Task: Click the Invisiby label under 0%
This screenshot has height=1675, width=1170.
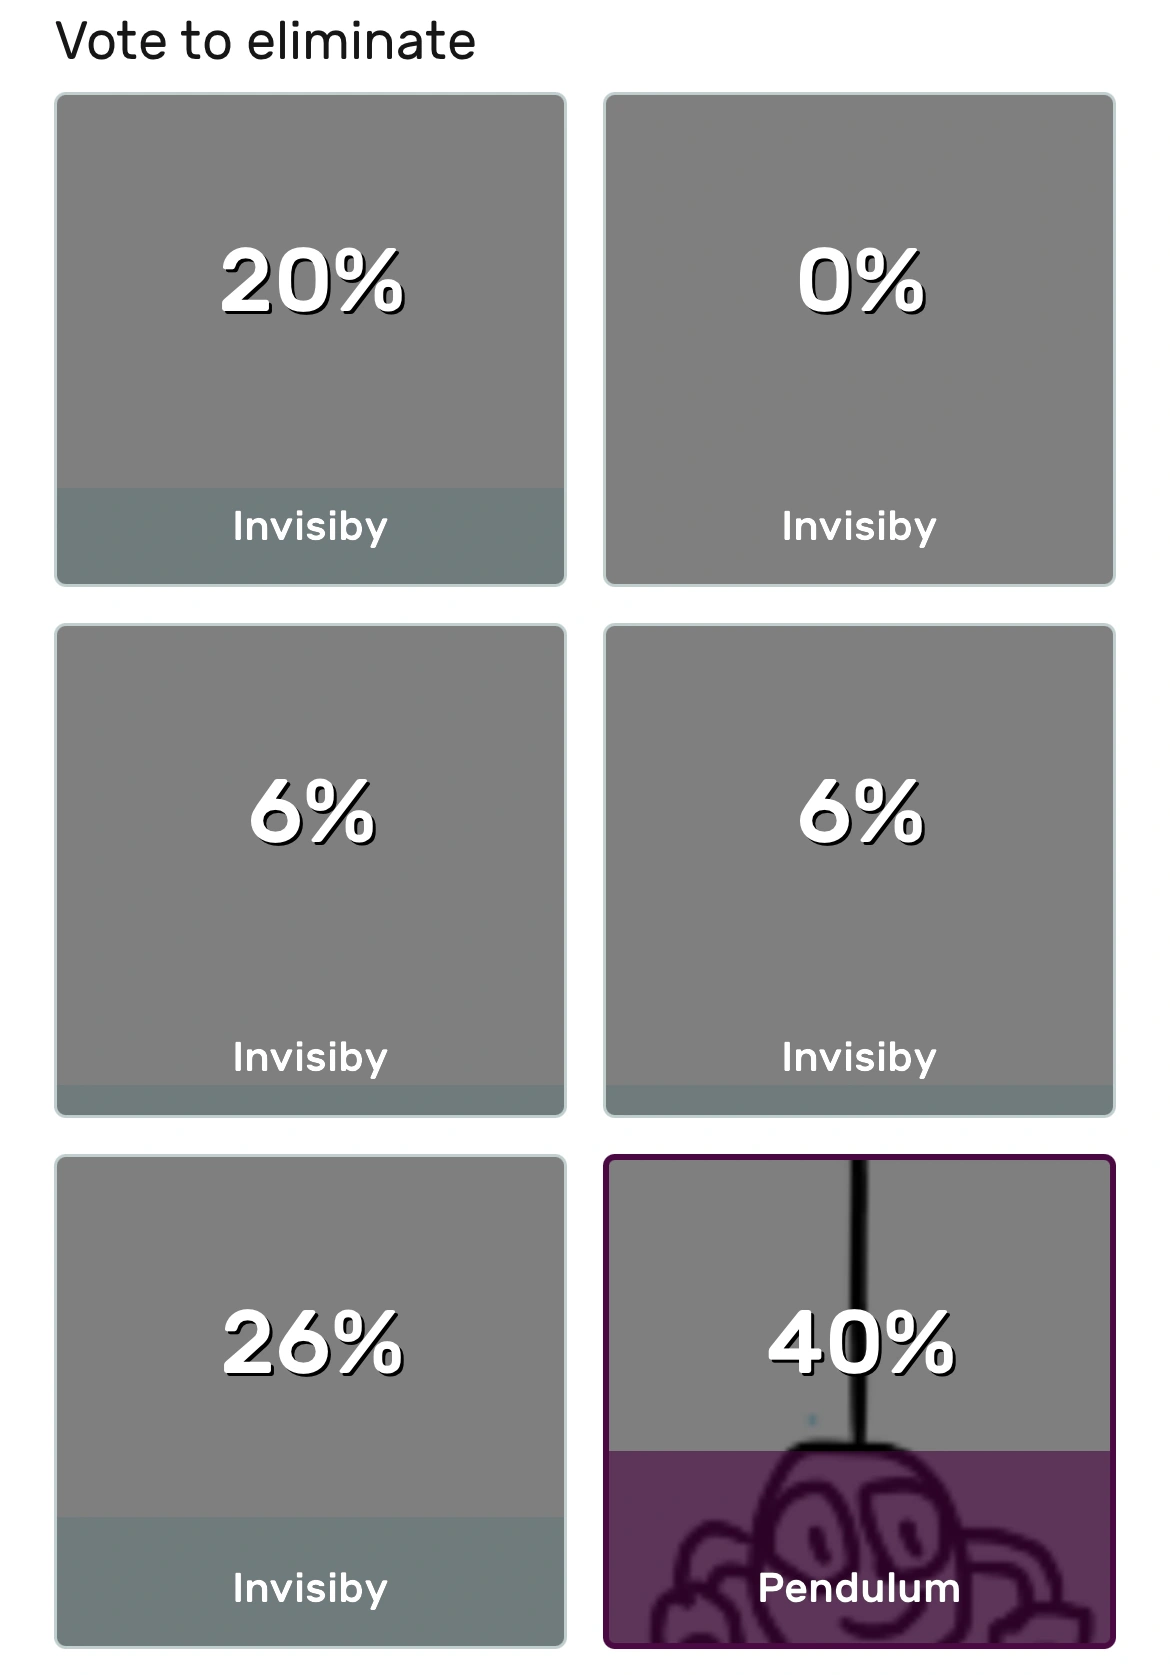Action: (x=858, y=526)
